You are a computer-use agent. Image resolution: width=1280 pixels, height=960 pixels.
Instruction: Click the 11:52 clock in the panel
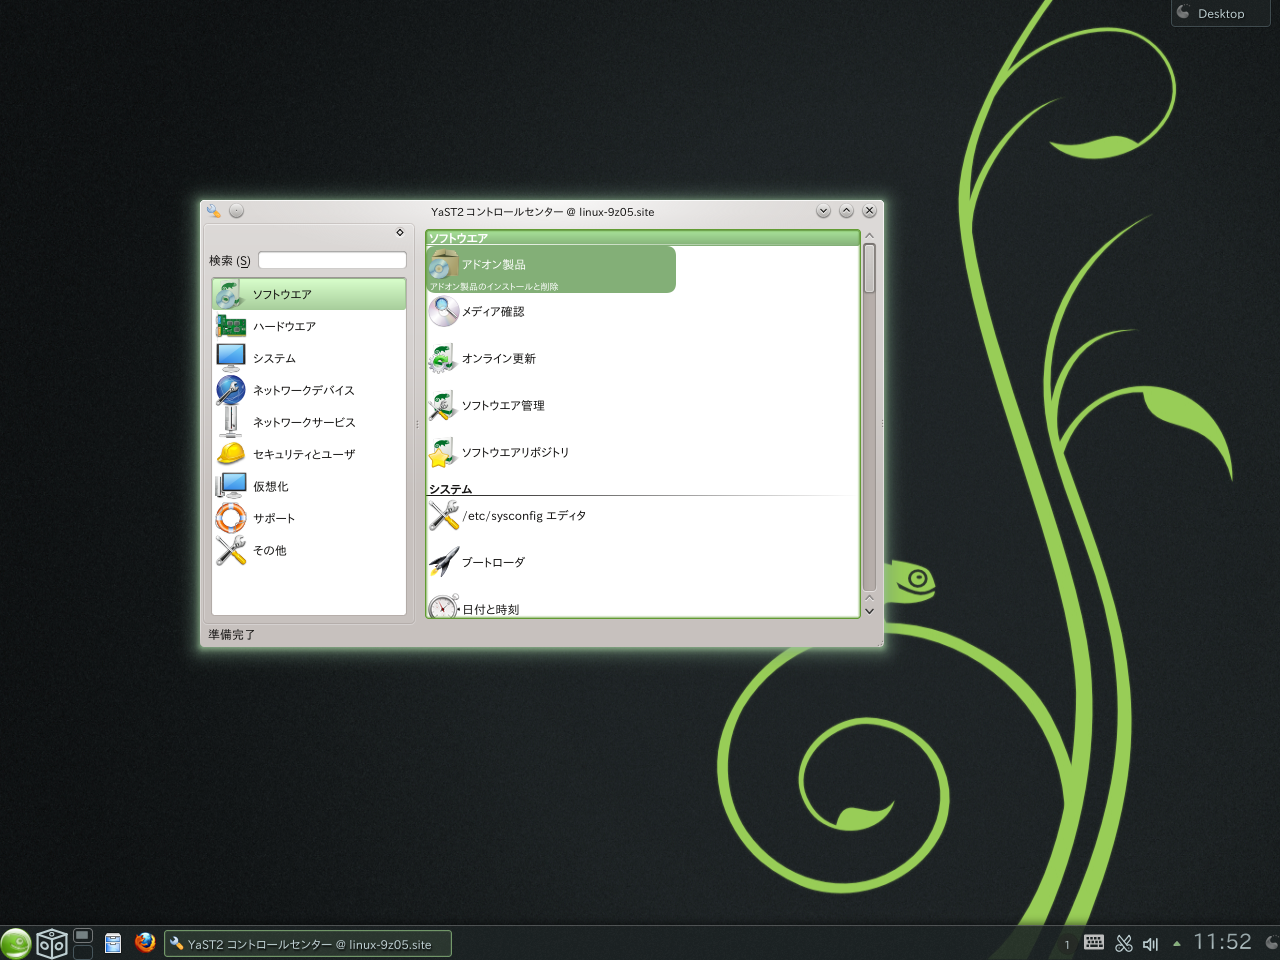[x=1222, y=942]
